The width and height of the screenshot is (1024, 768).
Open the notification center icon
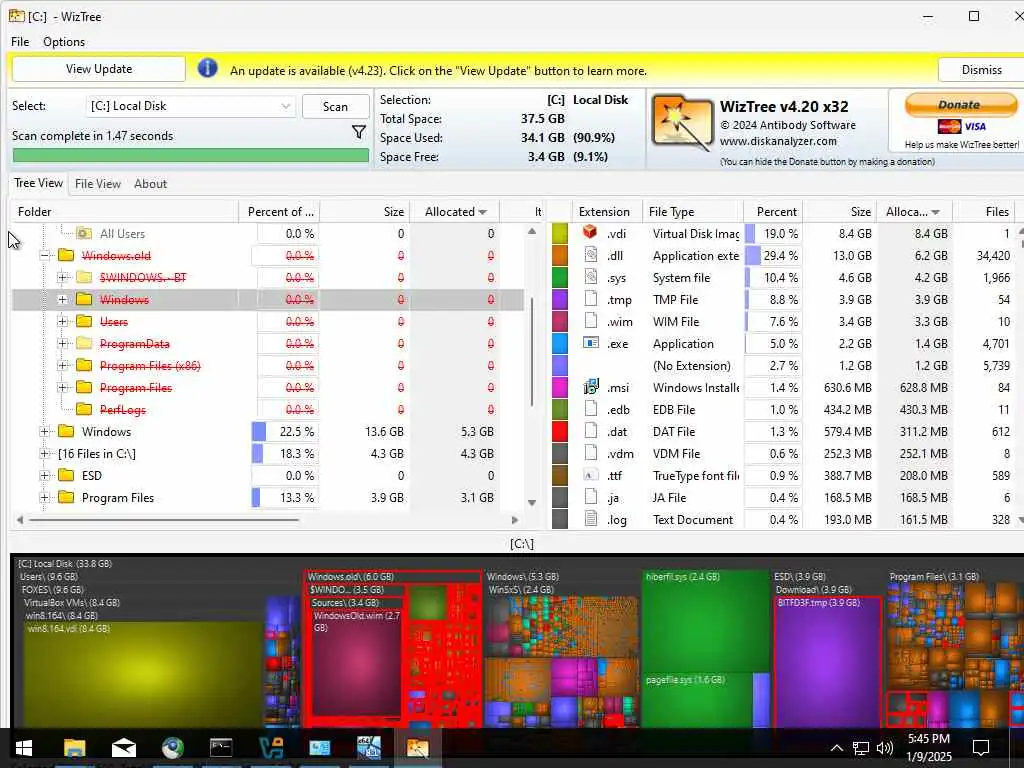pos(981,748)
